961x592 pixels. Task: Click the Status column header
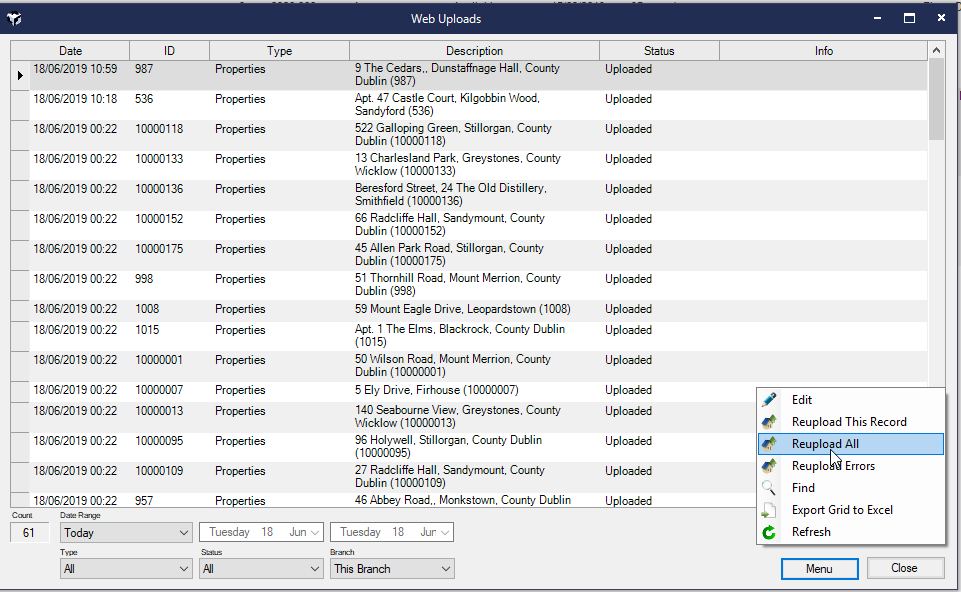[658, 51]
